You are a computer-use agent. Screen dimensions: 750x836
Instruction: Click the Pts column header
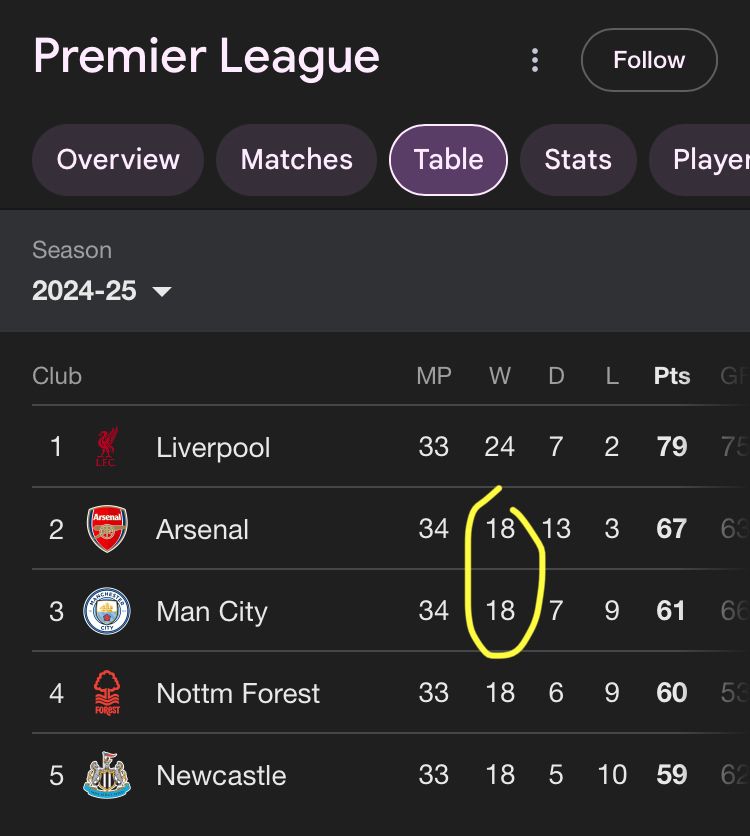(672, 376)
